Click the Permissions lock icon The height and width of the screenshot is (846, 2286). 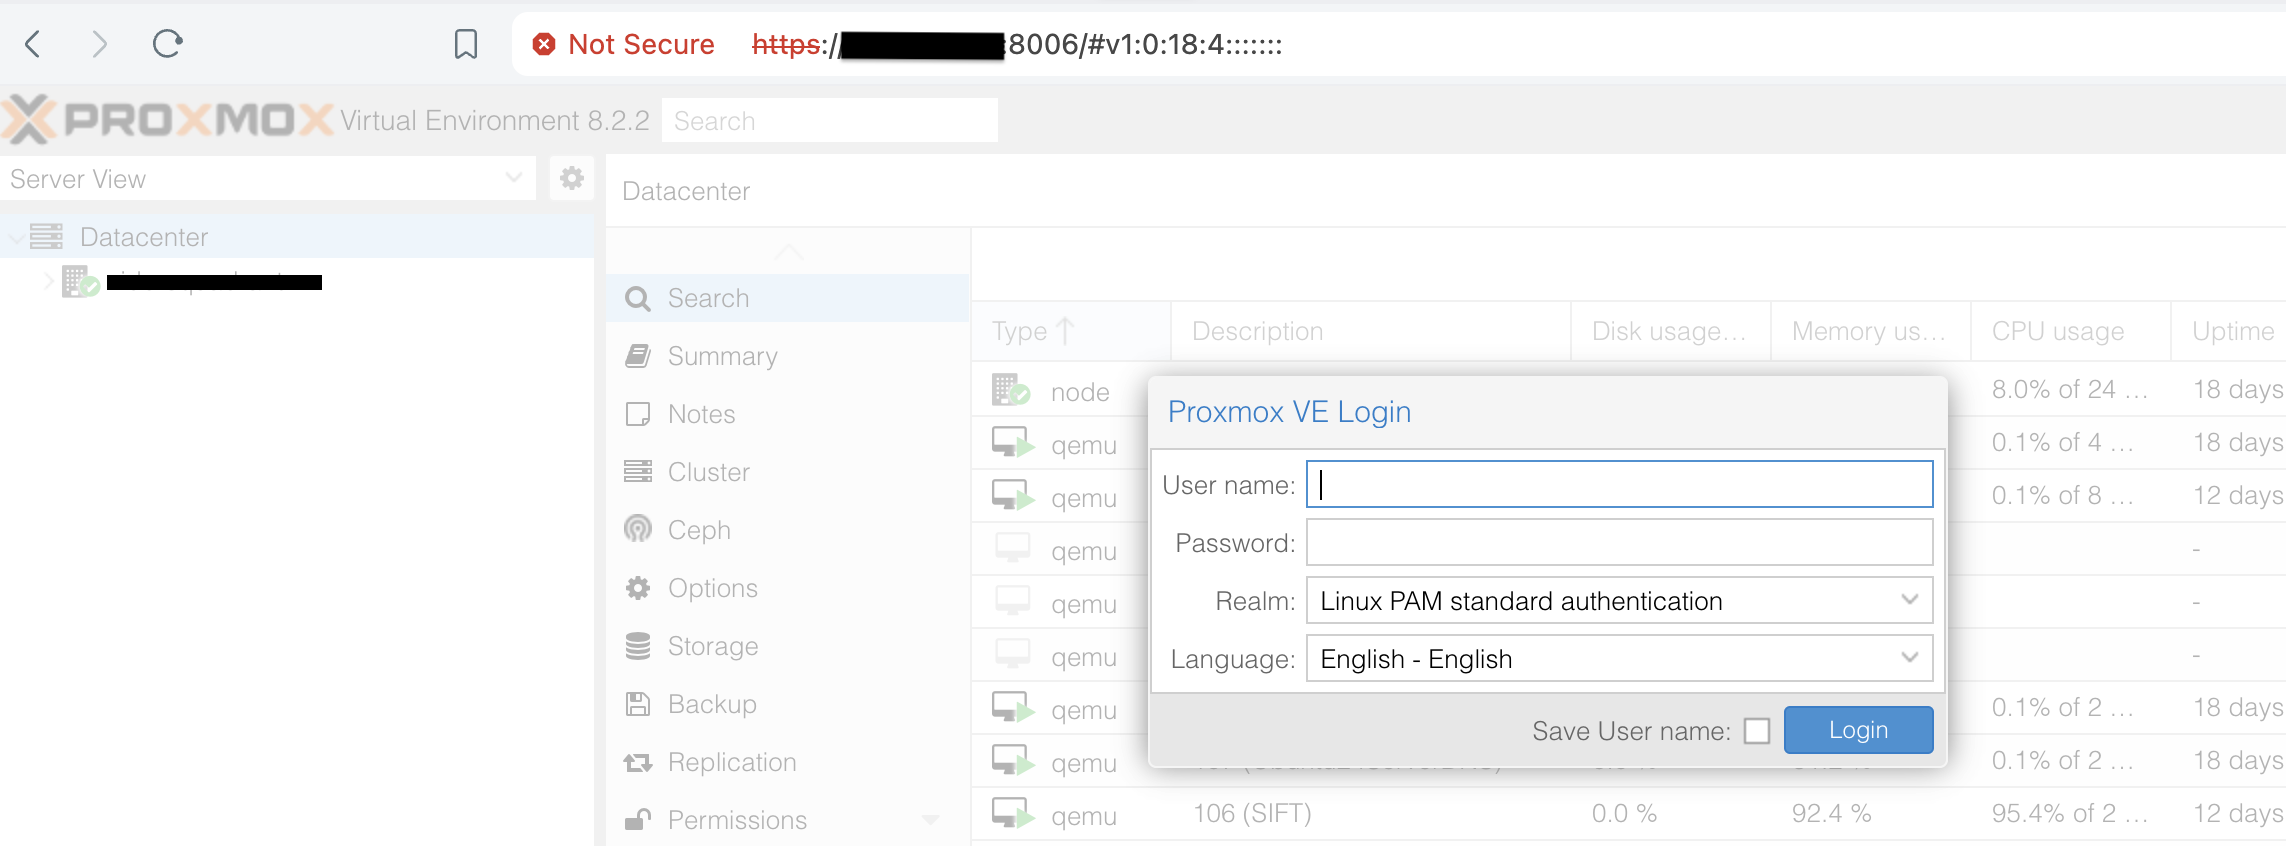[638, 820]
